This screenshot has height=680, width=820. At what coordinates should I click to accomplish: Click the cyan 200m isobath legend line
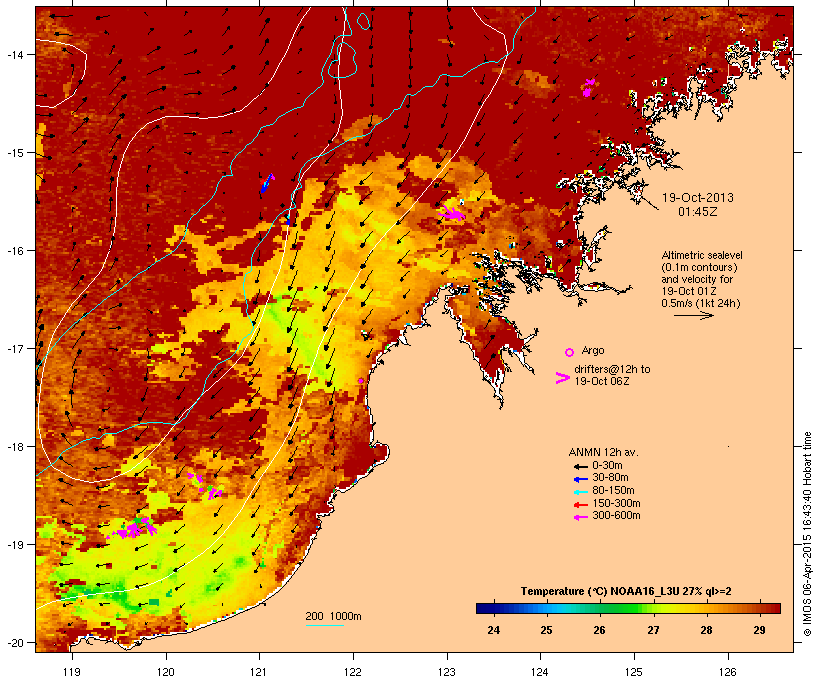(324, 625)
